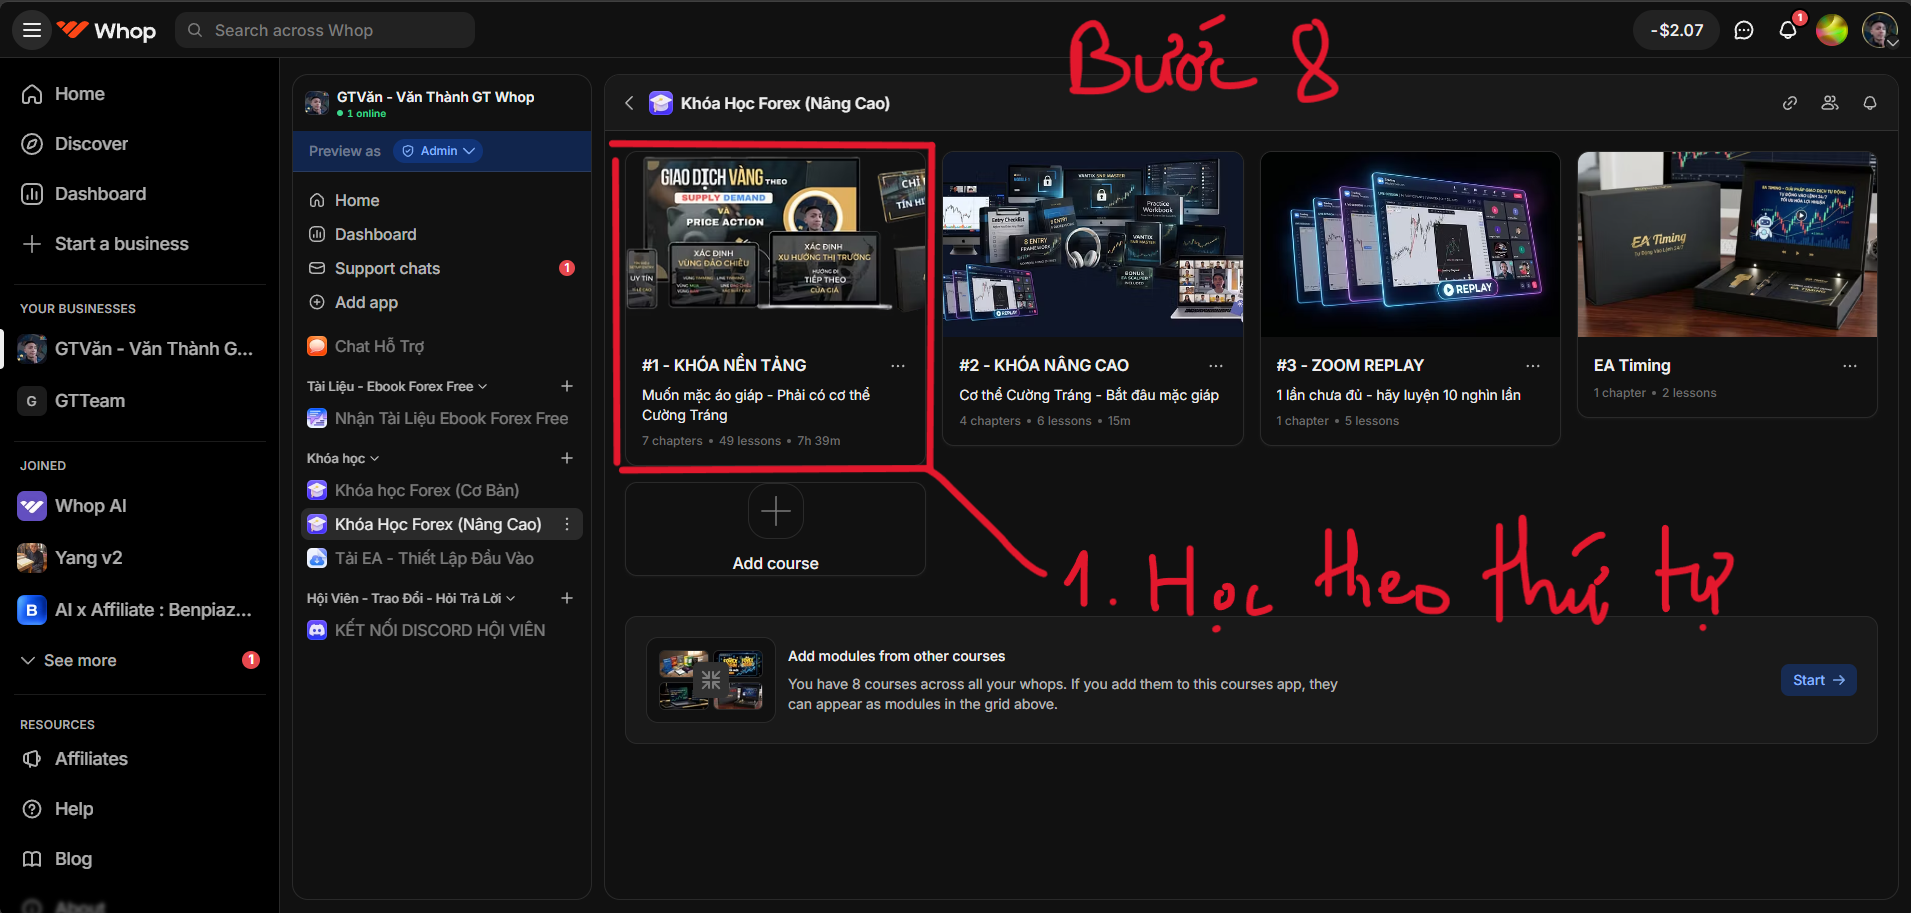Open the user profile avatar menu
Viewport: 1911px width, 913px height.
(x=1880, y=30)
